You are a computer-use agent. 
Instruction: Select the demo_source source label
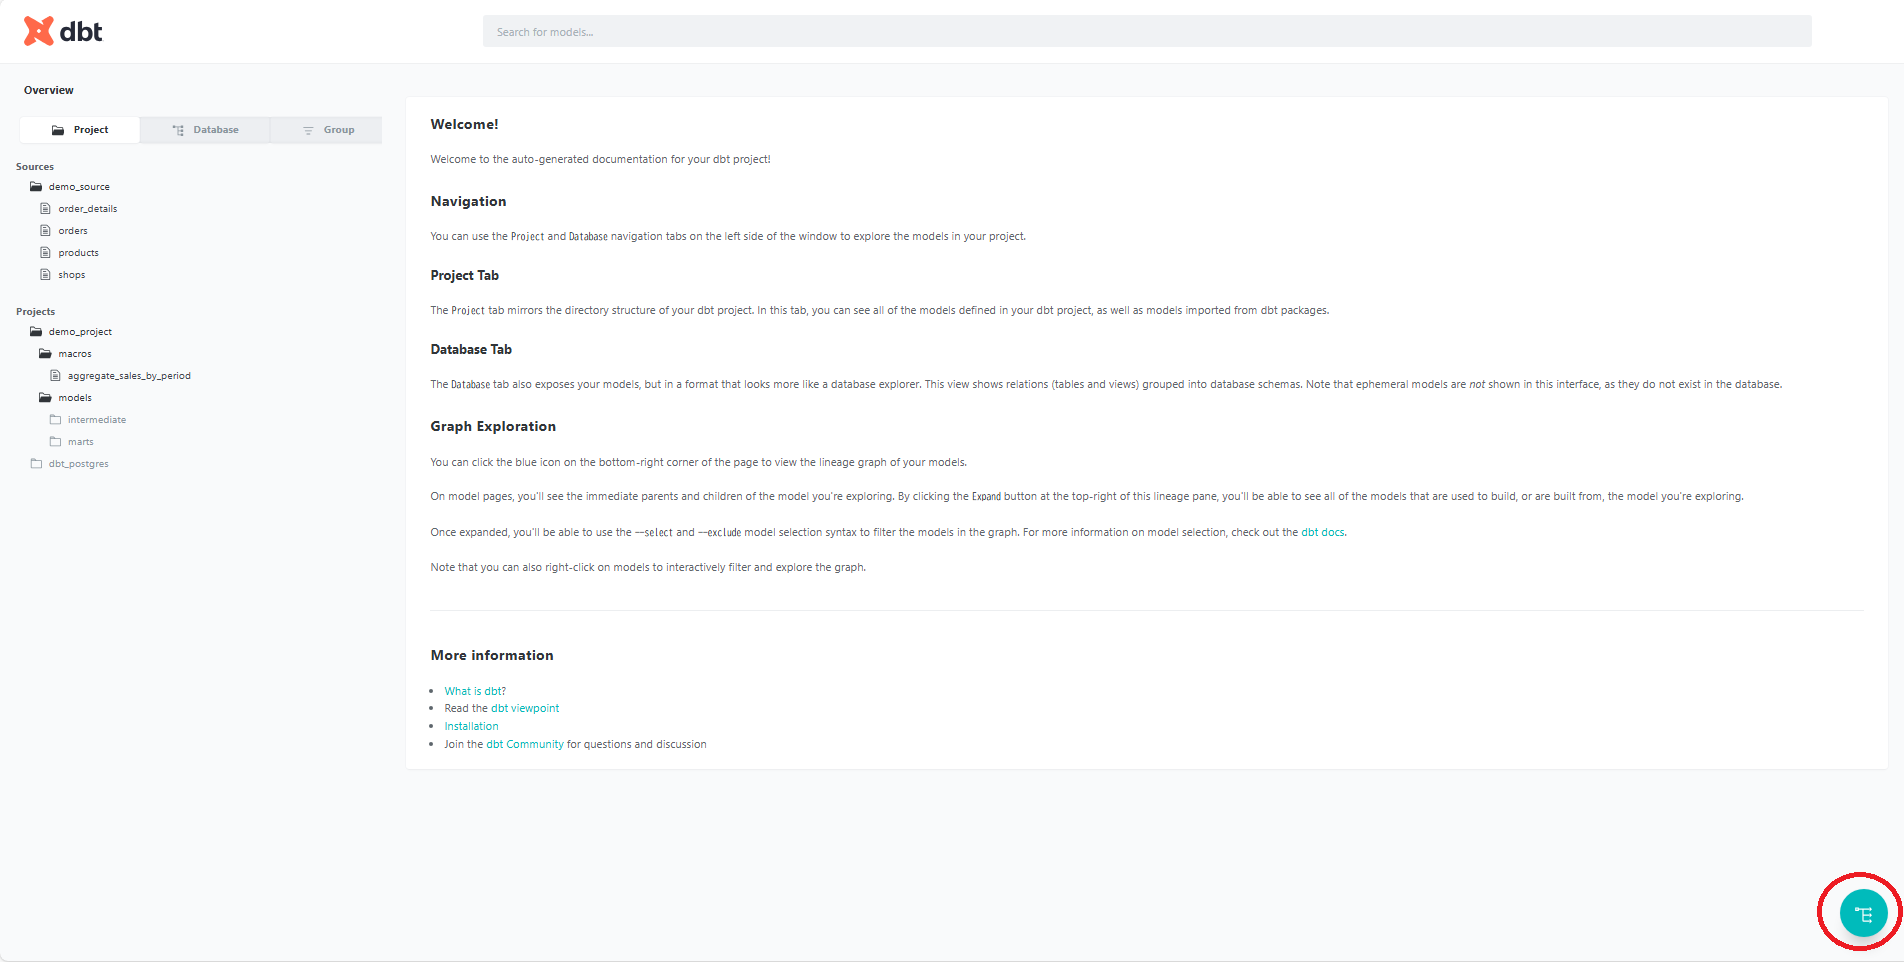(79, 187)
